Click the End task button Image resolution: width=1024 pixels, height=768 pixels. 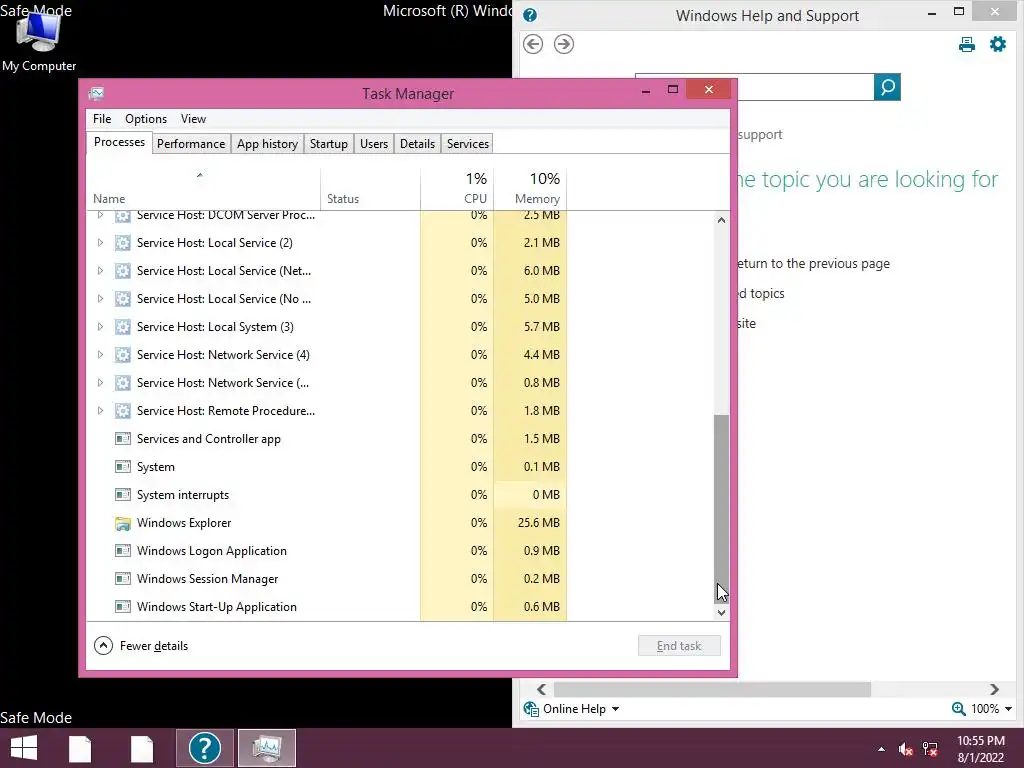click(679, 646)
